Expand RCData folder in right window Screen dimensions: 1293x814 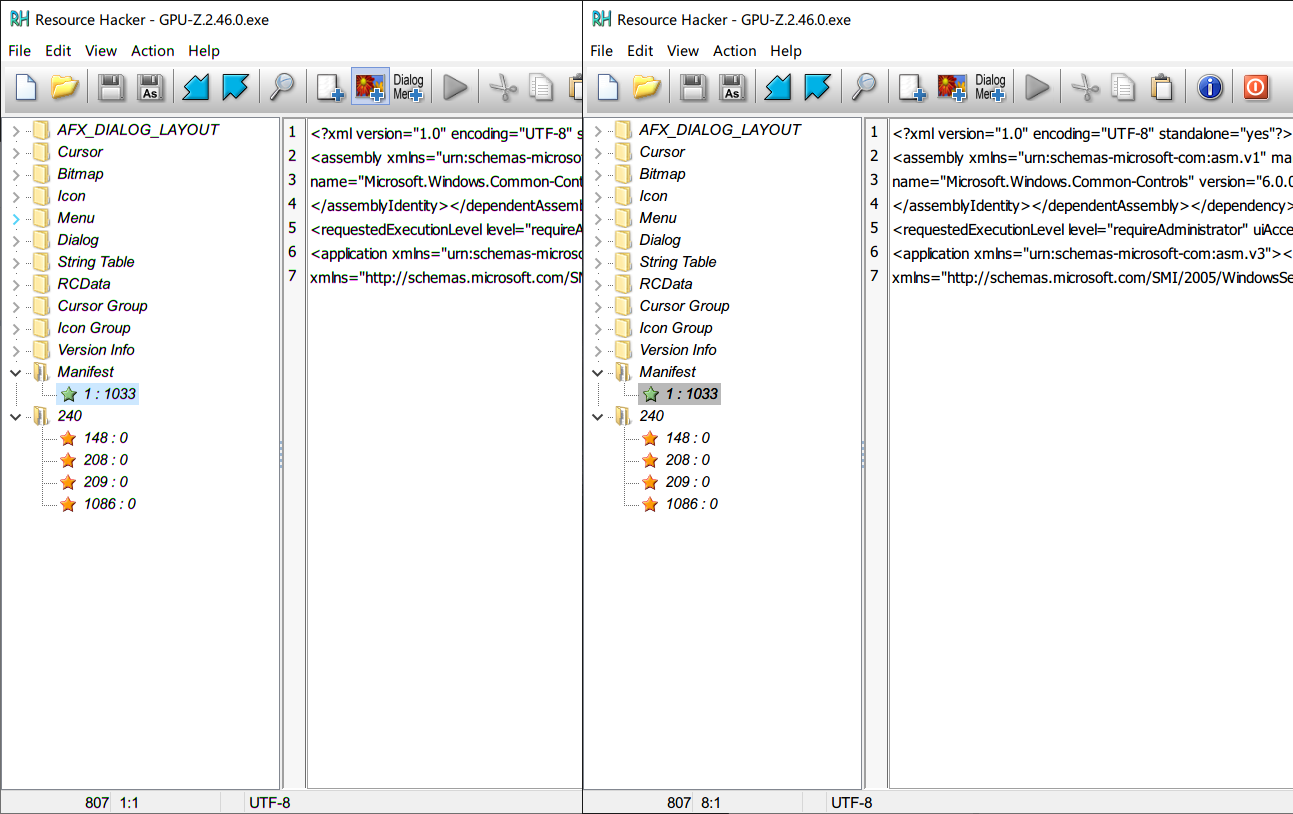tap(598, 284)
